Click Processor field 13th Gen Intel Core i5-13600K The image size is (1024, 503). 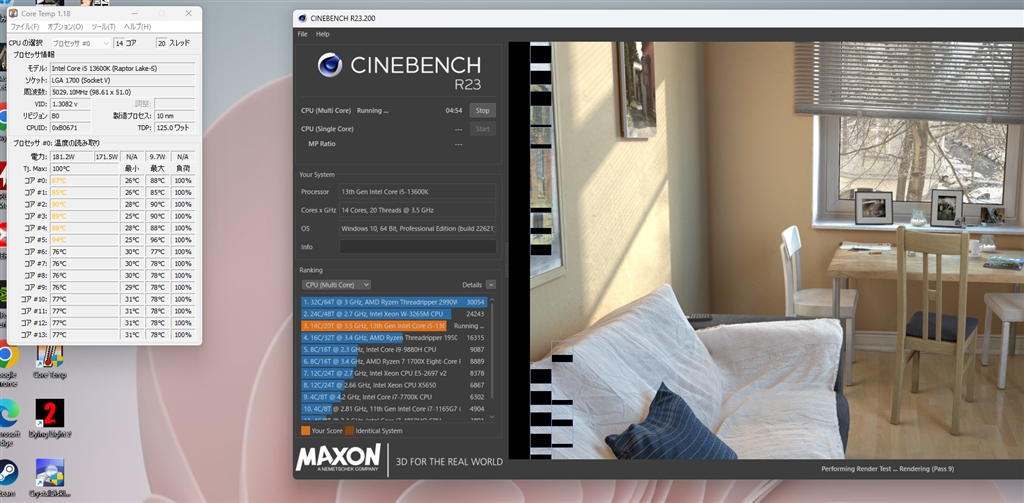(417, 192)
